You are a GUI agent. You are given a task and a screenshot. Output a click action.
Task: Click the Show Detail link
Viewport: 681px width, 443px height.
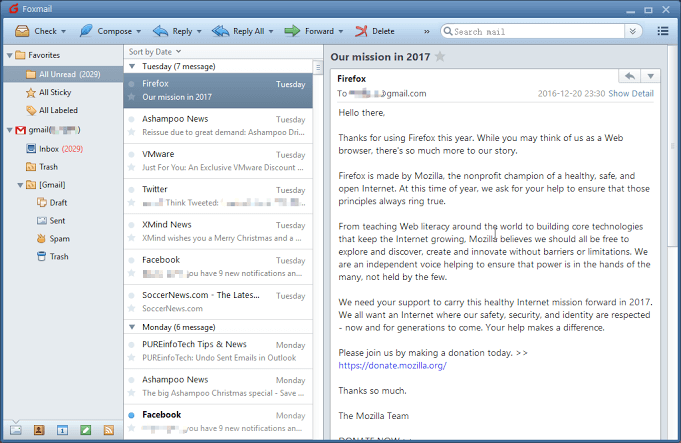(x=631, y=93)
